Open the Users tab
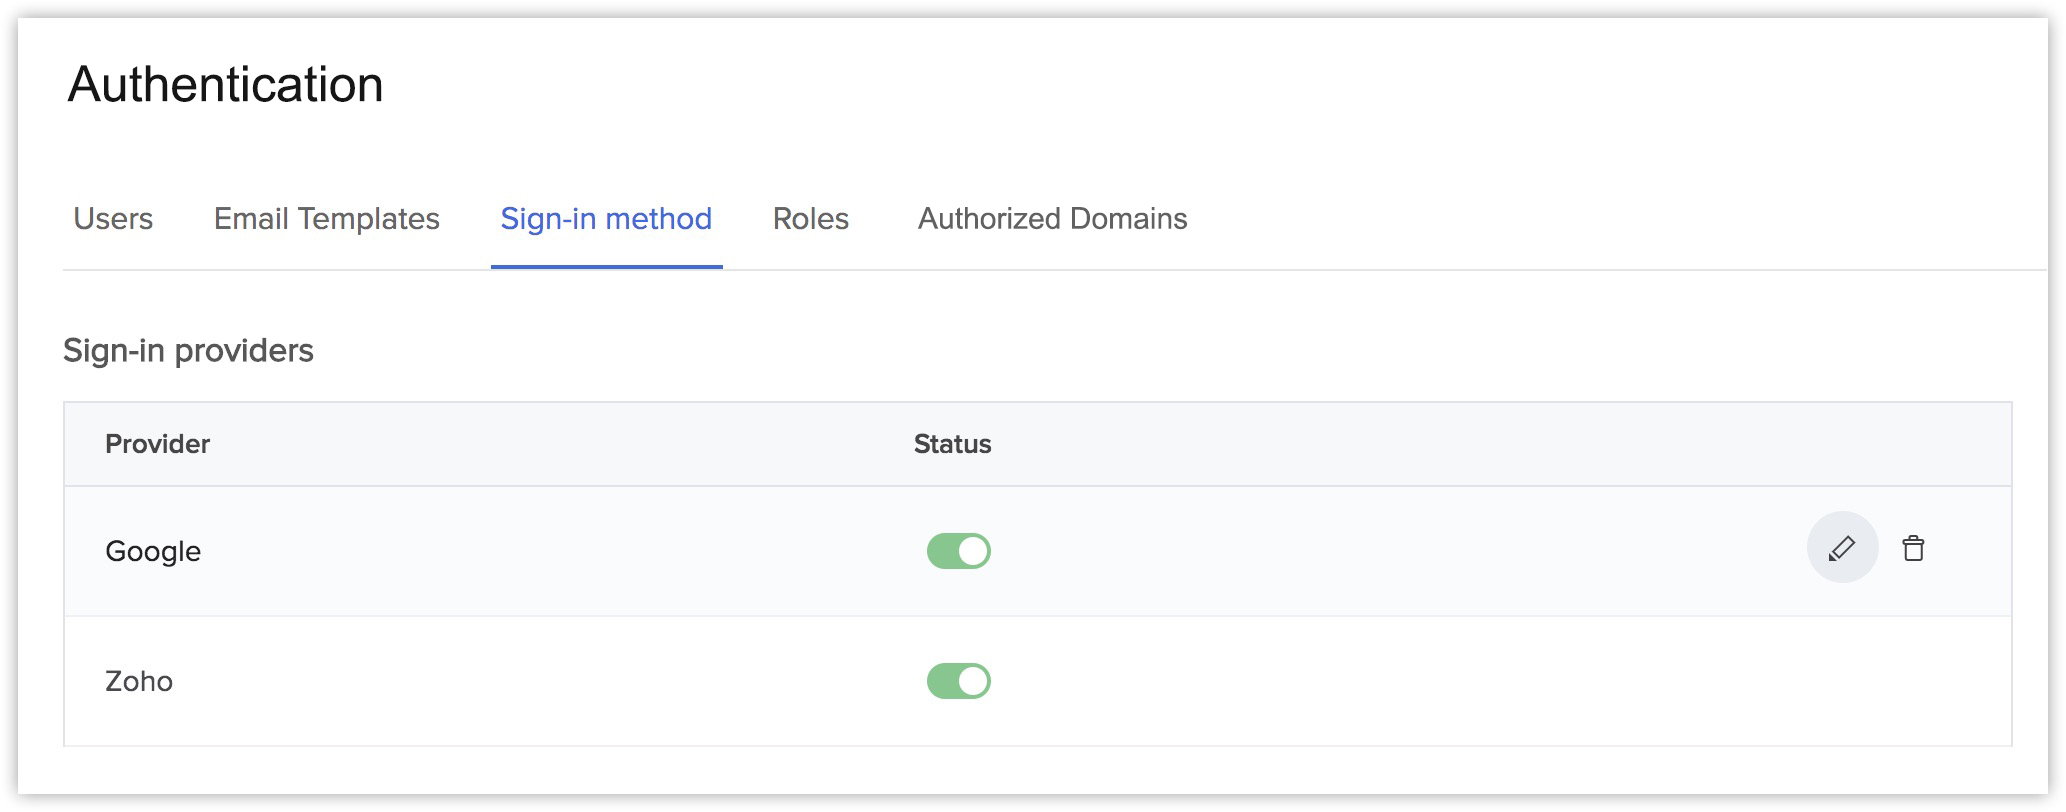This screenshot has height=812, width=2066. [113, 219]
